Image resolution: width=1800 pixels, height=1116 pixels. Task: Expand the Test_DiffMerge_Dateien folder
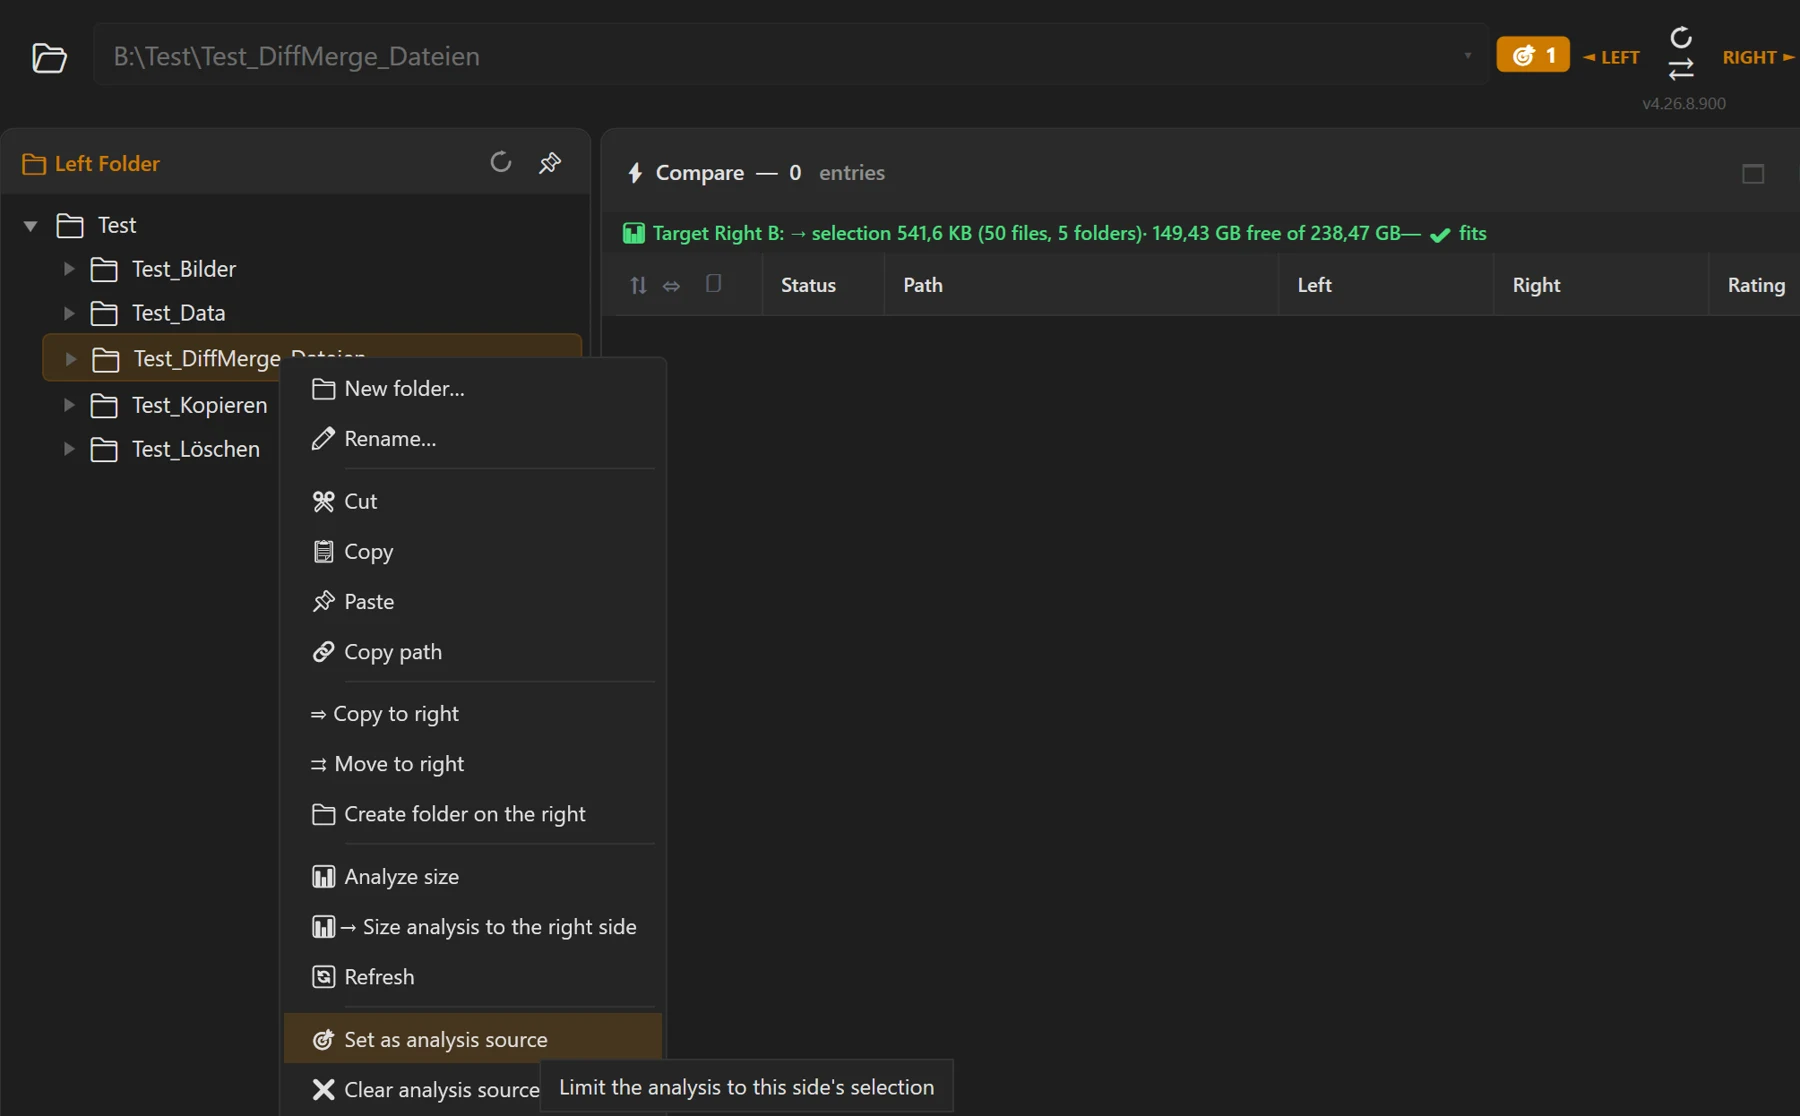[70, 359]
